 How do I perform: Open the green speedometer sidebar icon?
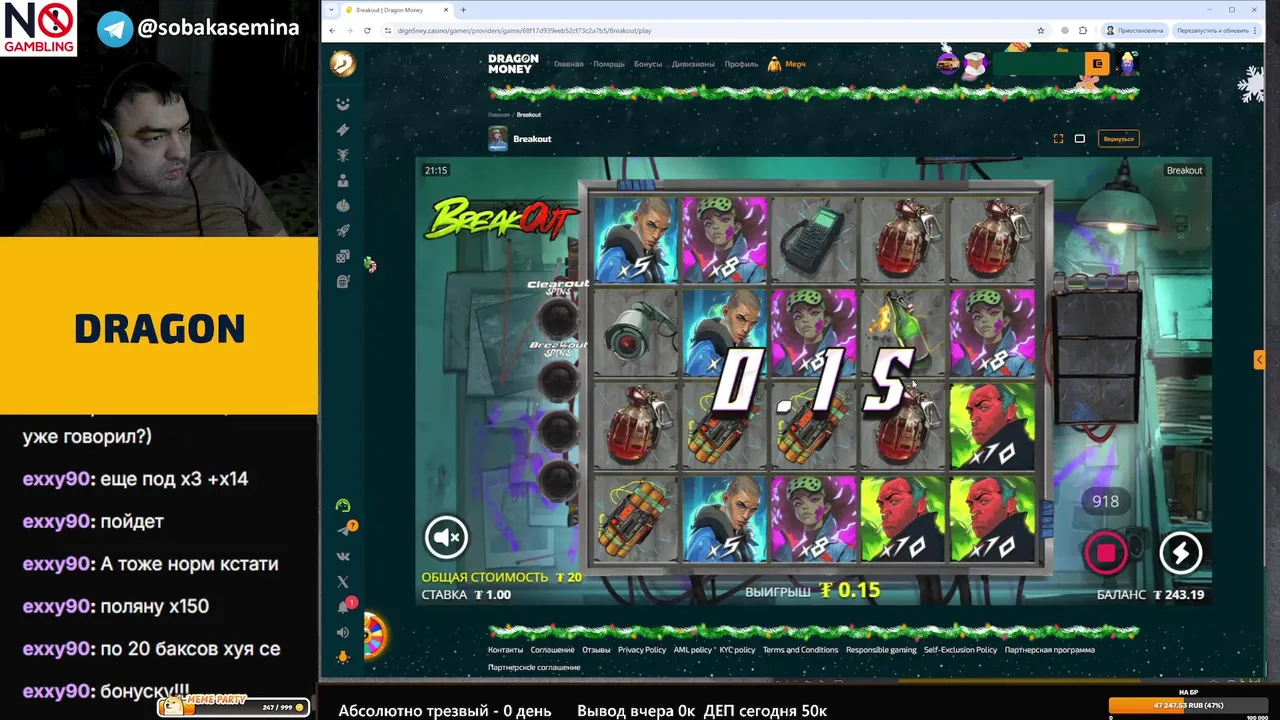coord(343,506)
